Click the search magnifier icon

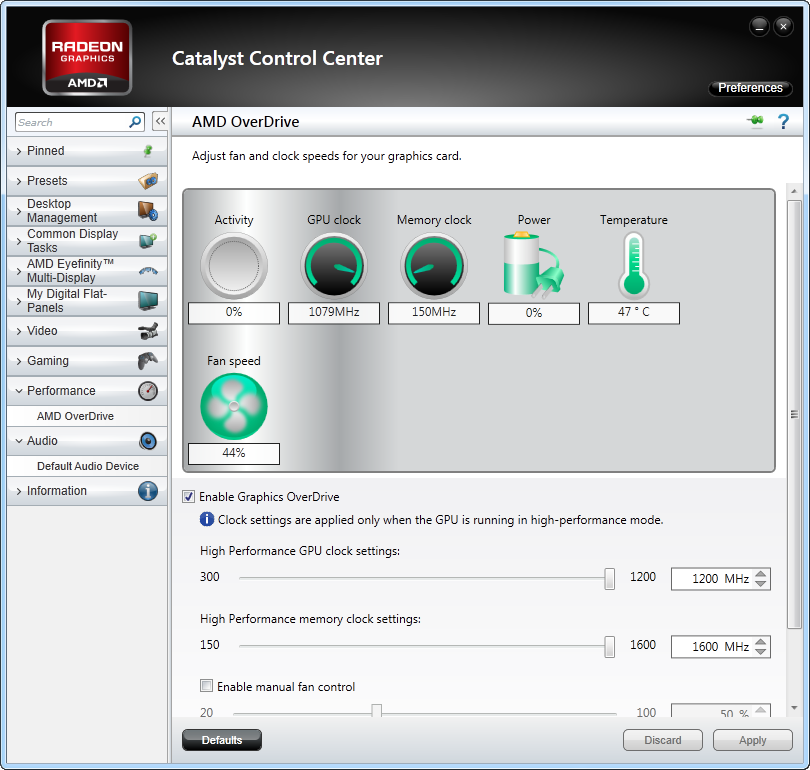135,122
